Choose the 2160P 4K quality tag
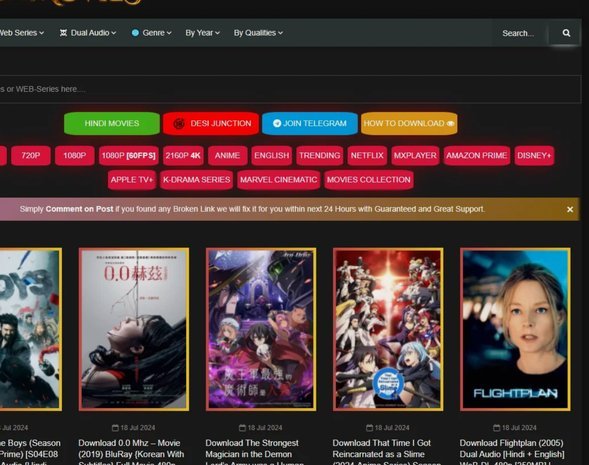589x465 pixels. [x=183, y=156]
